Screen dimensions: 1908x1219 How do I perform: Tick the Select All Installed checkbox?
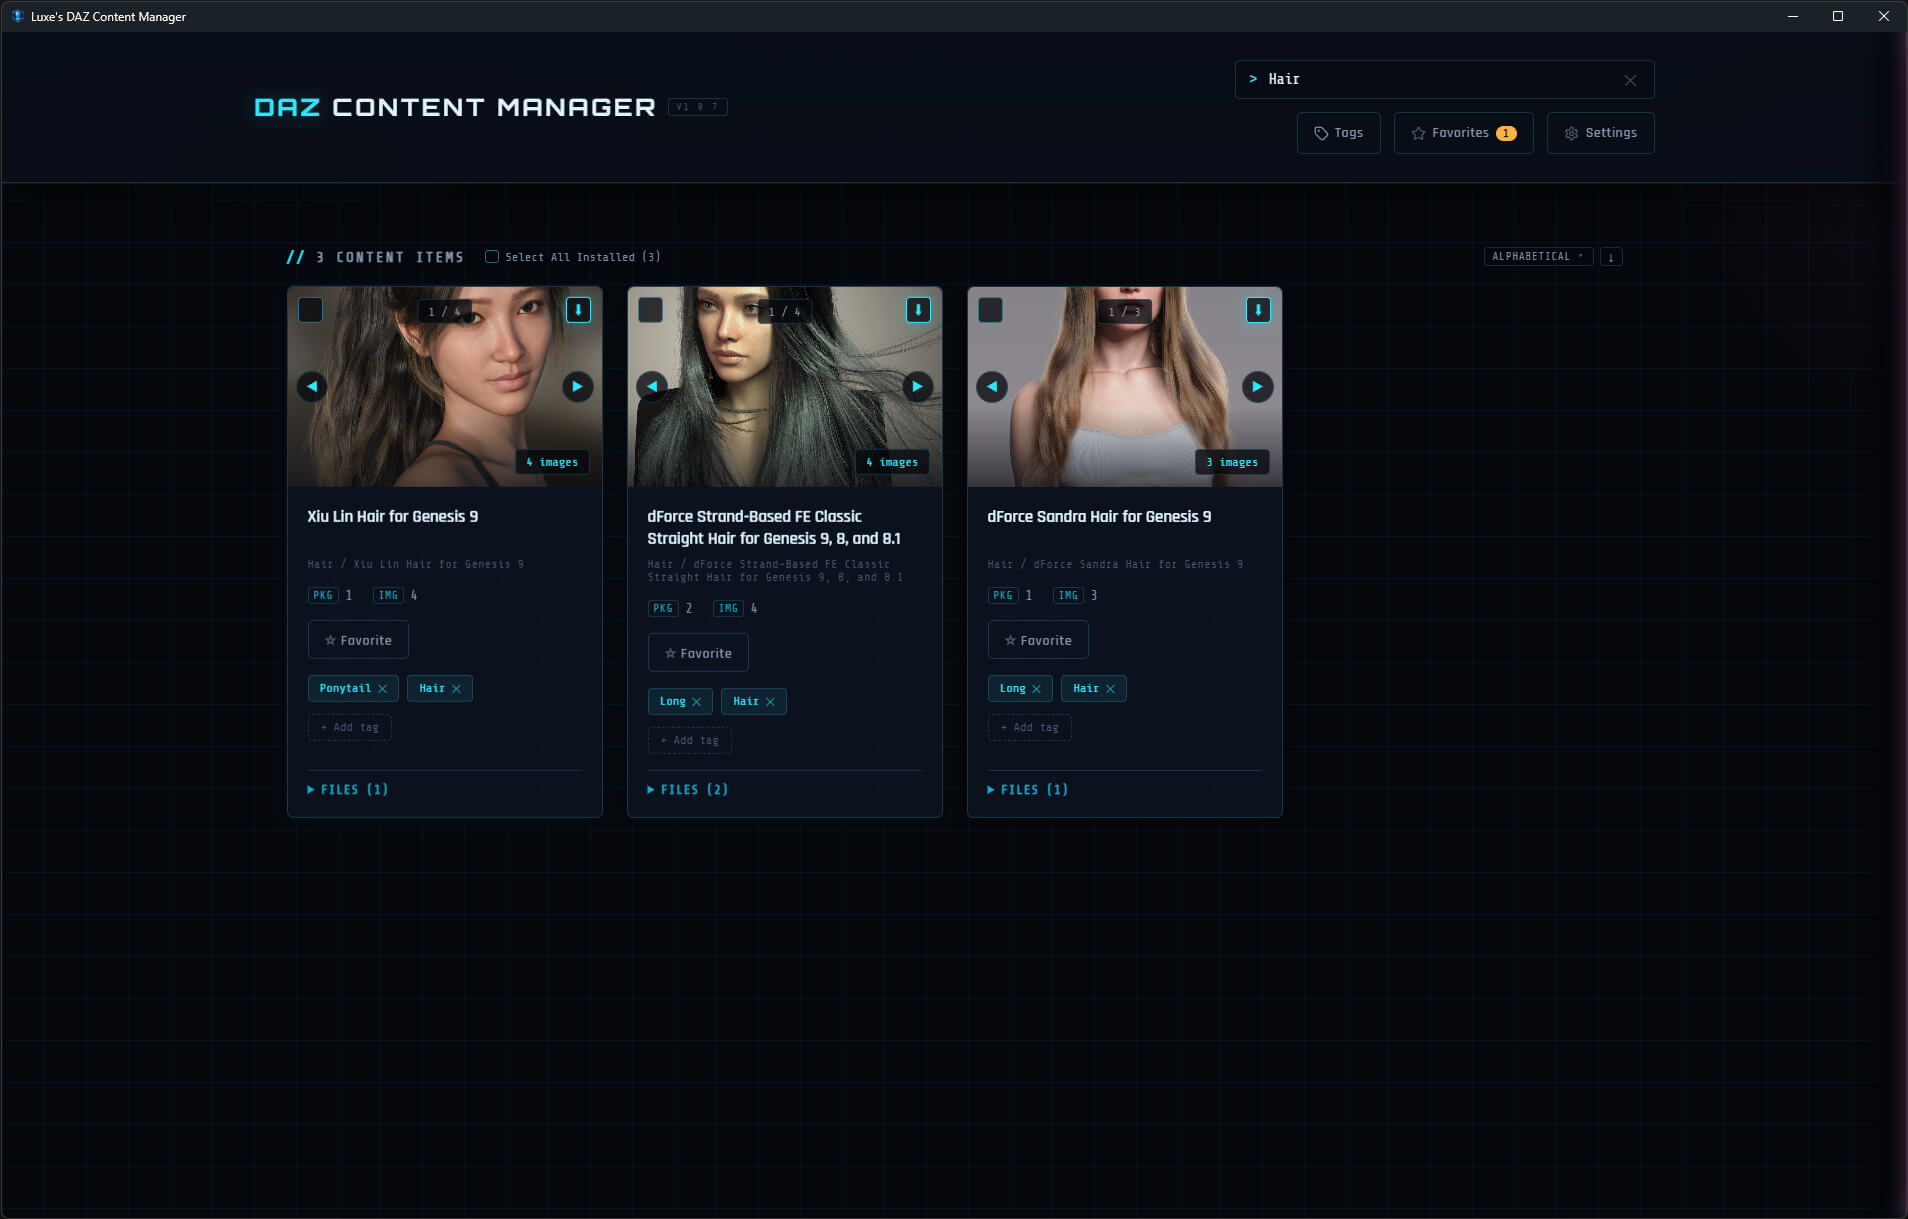click(x=492, y=257)
